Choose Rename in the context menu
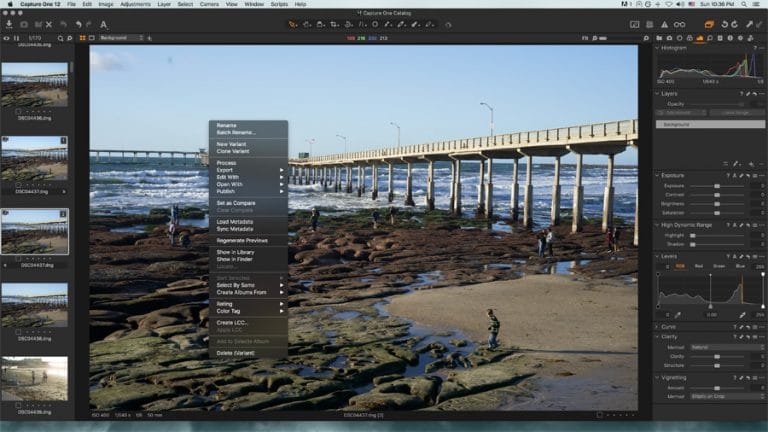 (x=226, y=125)
